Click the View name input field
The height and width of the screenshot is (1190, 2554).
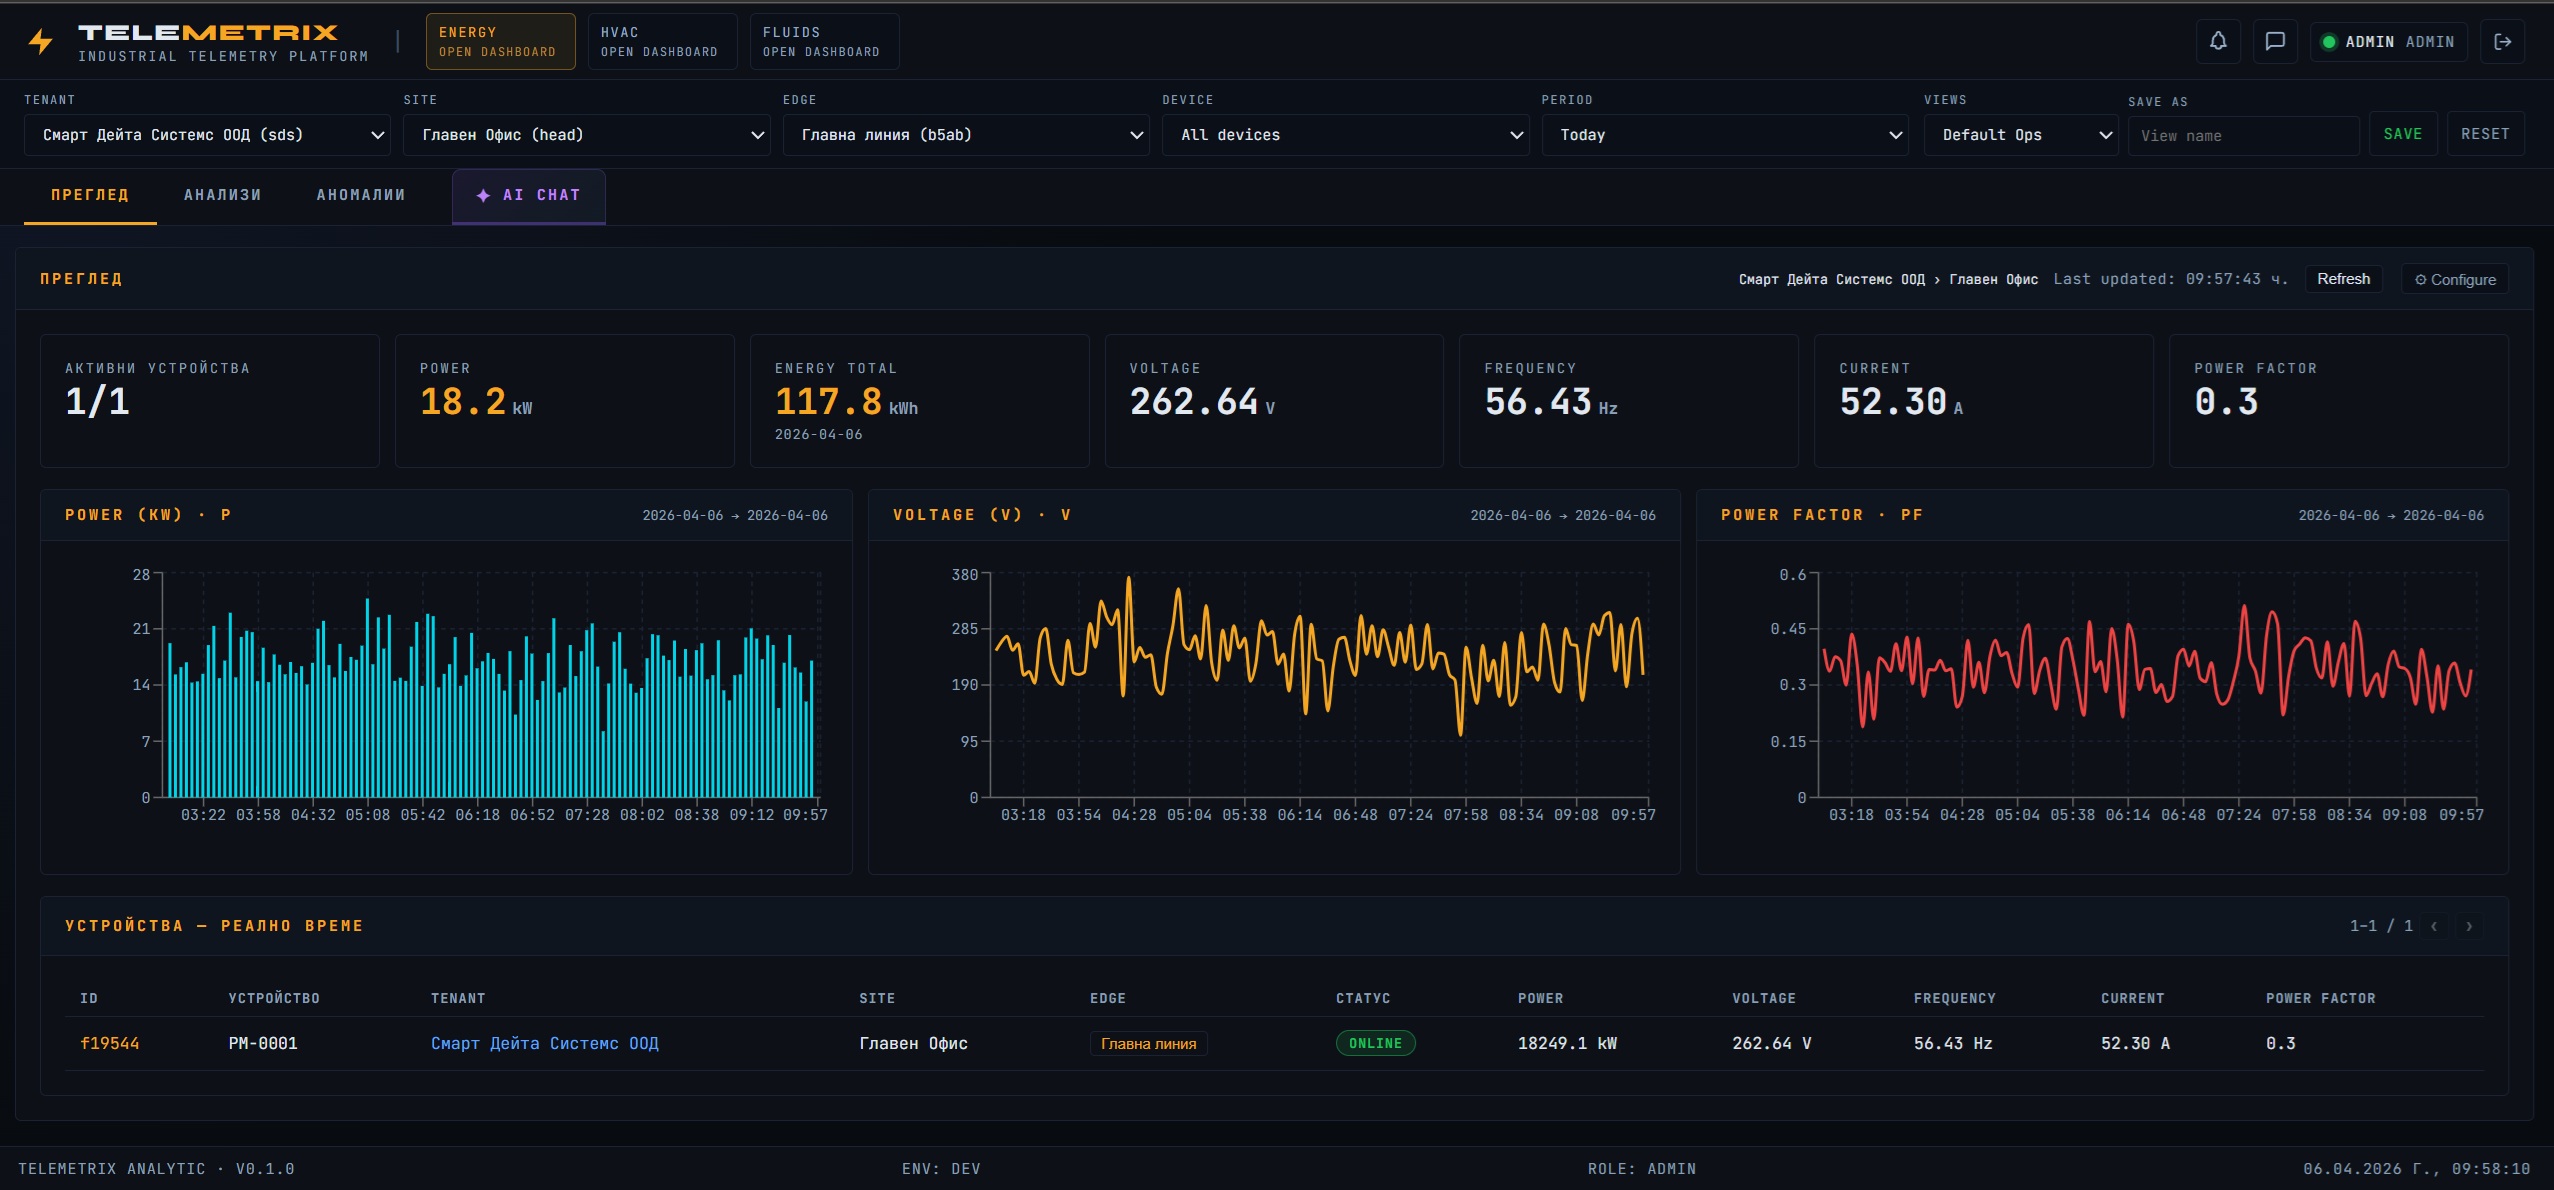(2243, 134)
